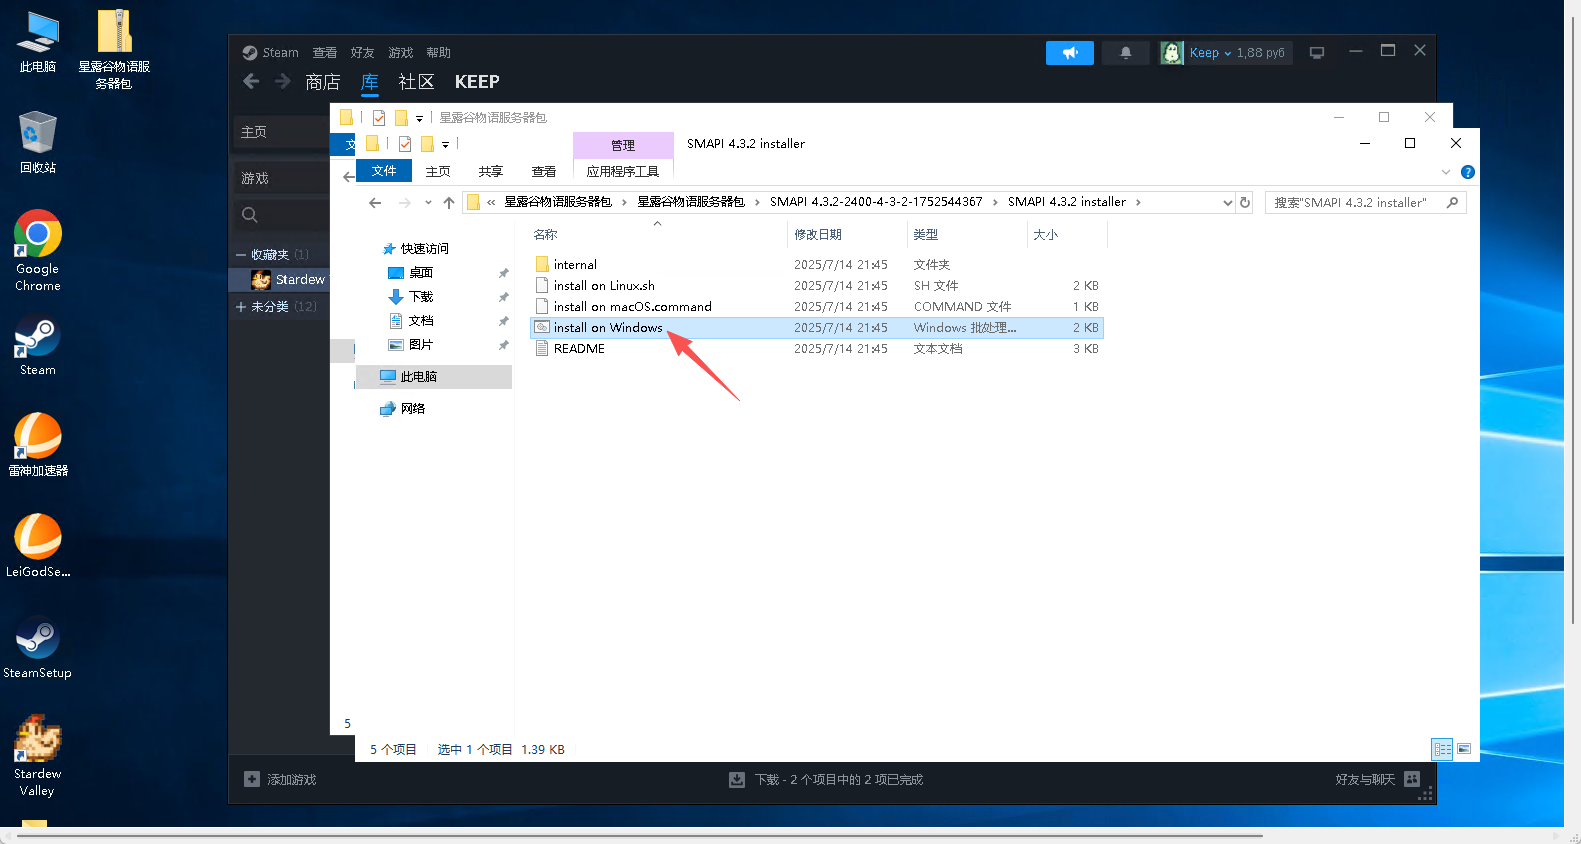The height and width of the screenshot is (844, 1581).
Task: Collapse the 收藏夹 category in Steam library
Action: [241, 255]
